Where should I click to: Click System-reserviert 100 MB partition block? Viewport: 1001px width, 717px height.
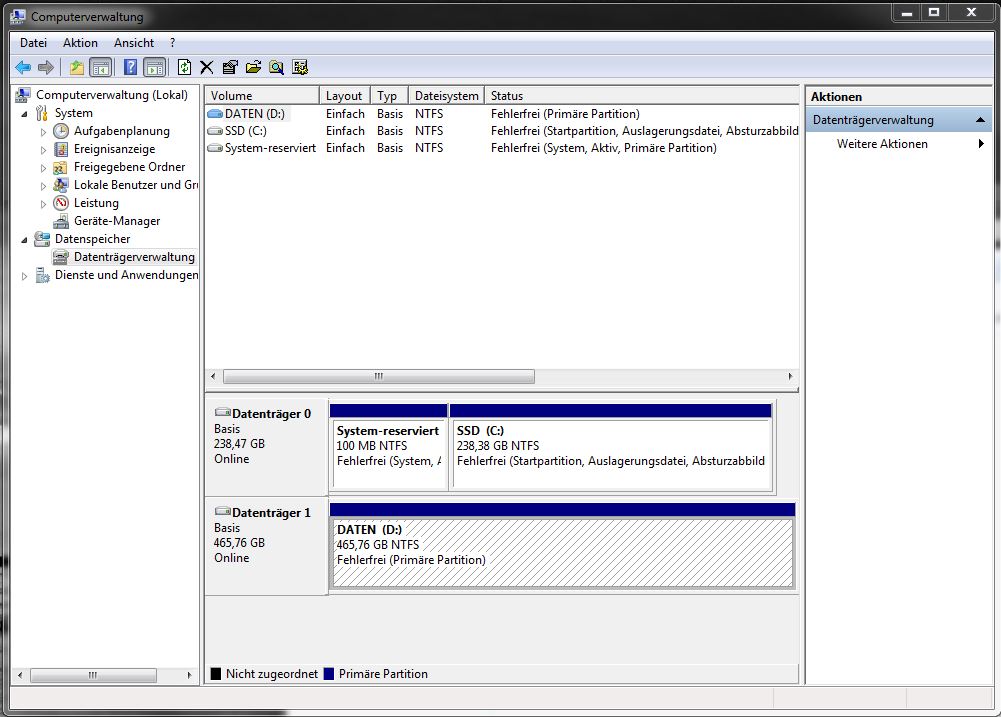coord(389,447)
